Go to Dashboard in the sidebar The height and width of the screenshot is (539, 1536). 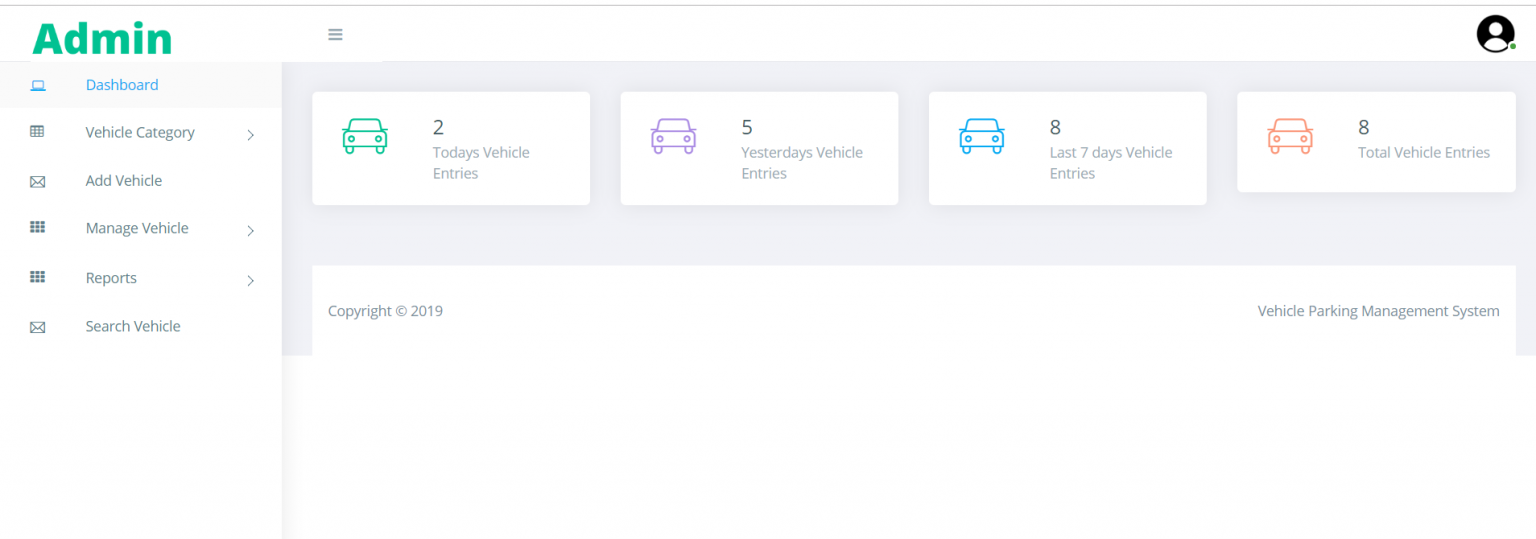tap(122, 85)
